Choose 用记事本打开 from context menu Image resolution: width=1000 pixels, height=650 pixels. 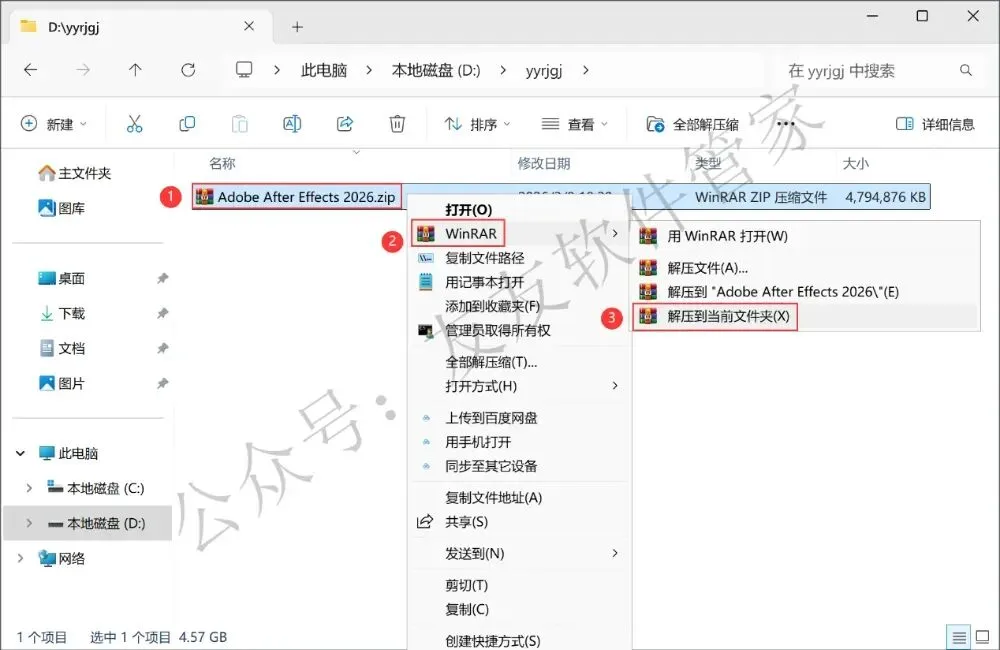click(485, 282)
